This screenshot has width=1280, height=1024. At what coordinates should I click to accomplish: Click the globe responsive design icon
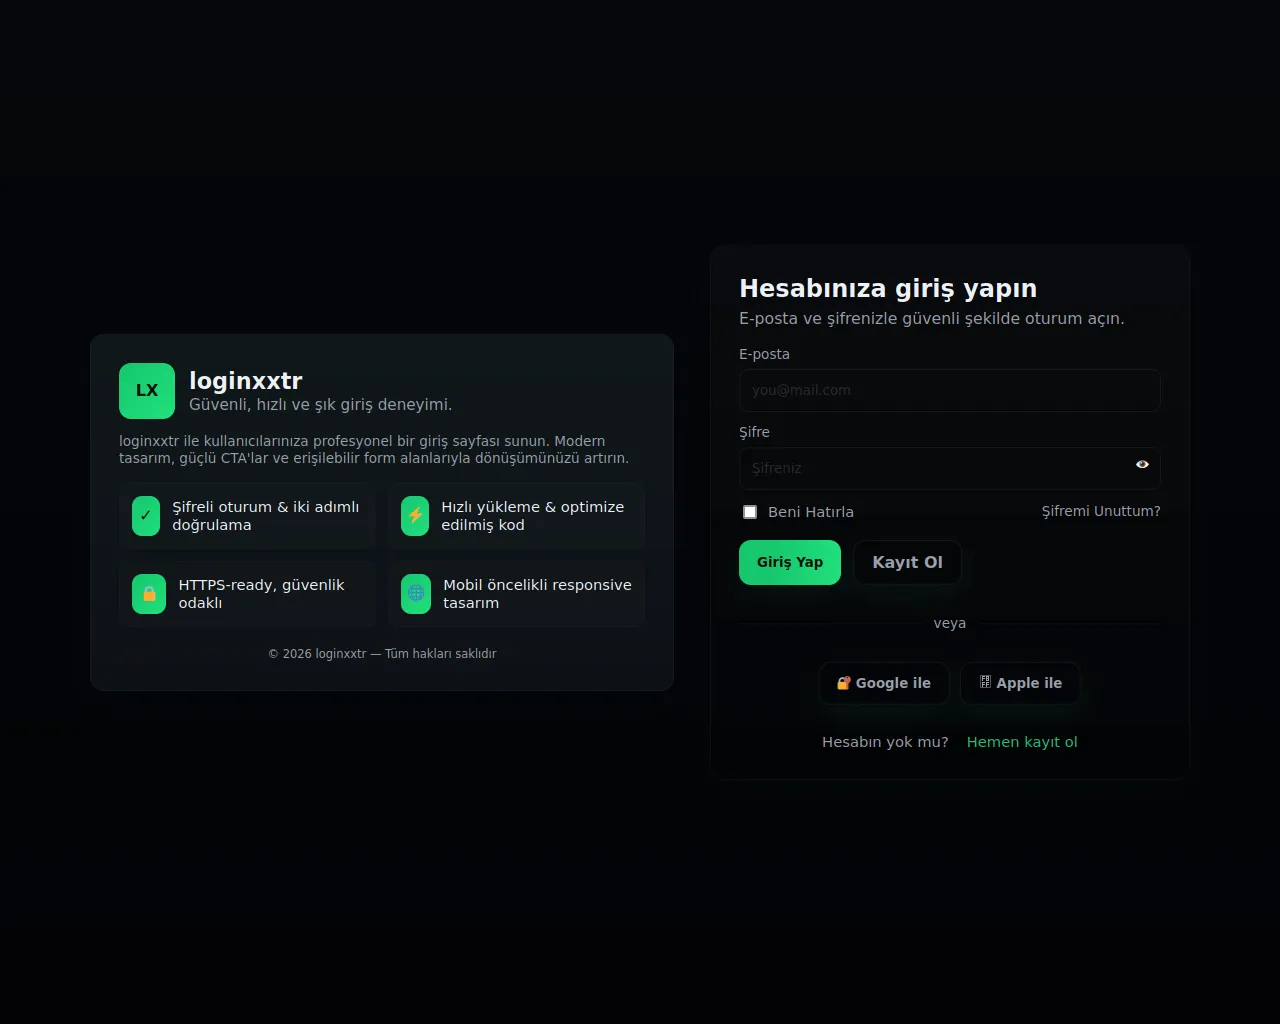pos(416,594)
